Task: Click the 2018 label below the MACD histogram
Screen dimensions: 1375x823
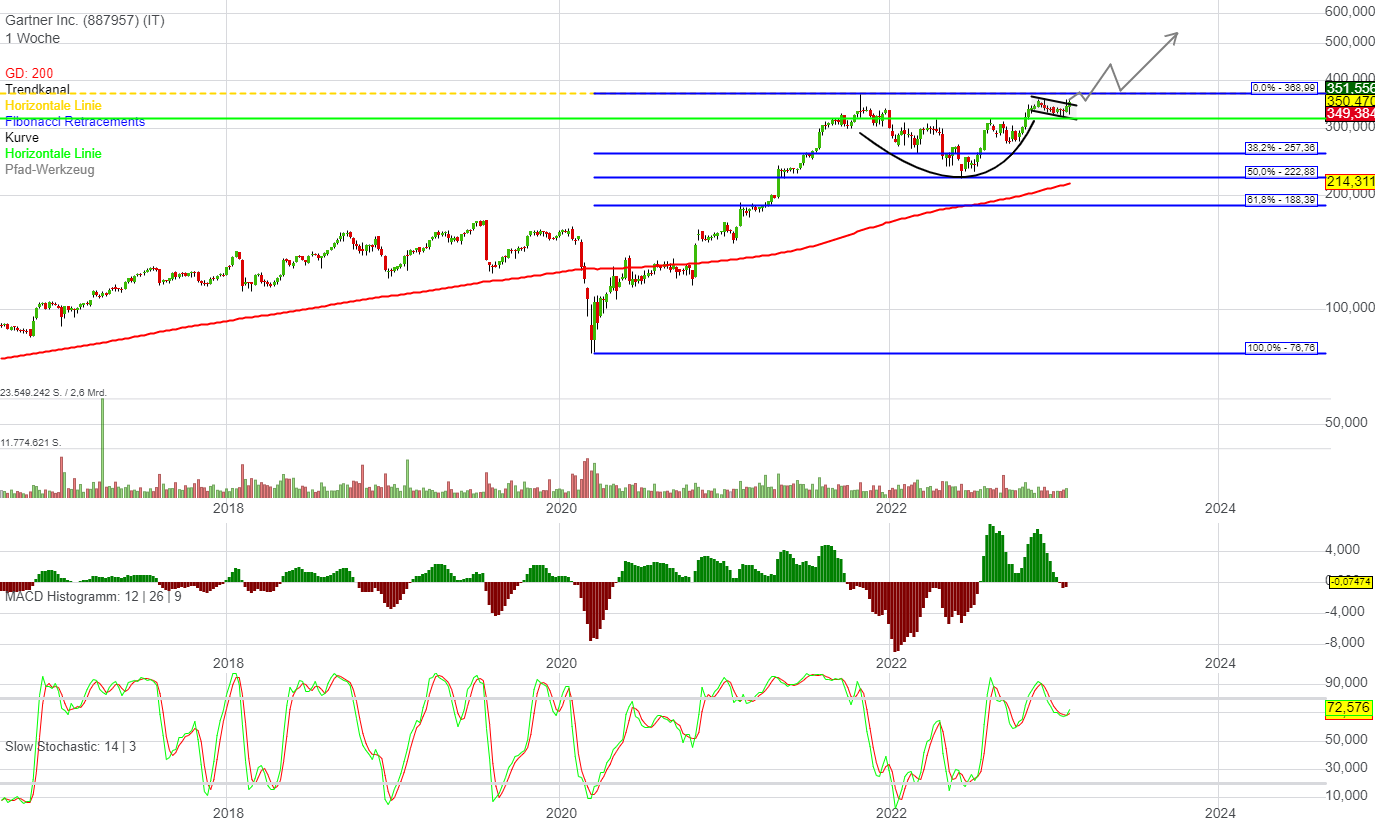Action: [229, 663]
